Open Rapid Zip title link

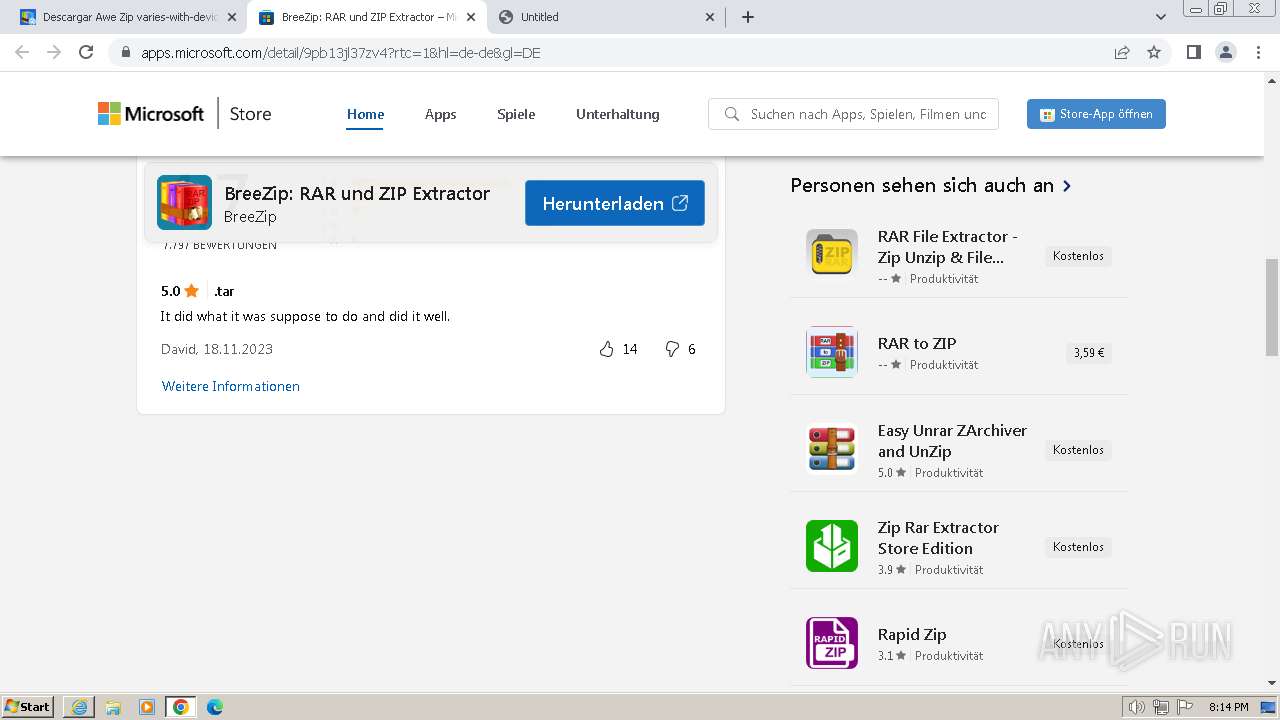pyautogui.click(x=912, y=634)
